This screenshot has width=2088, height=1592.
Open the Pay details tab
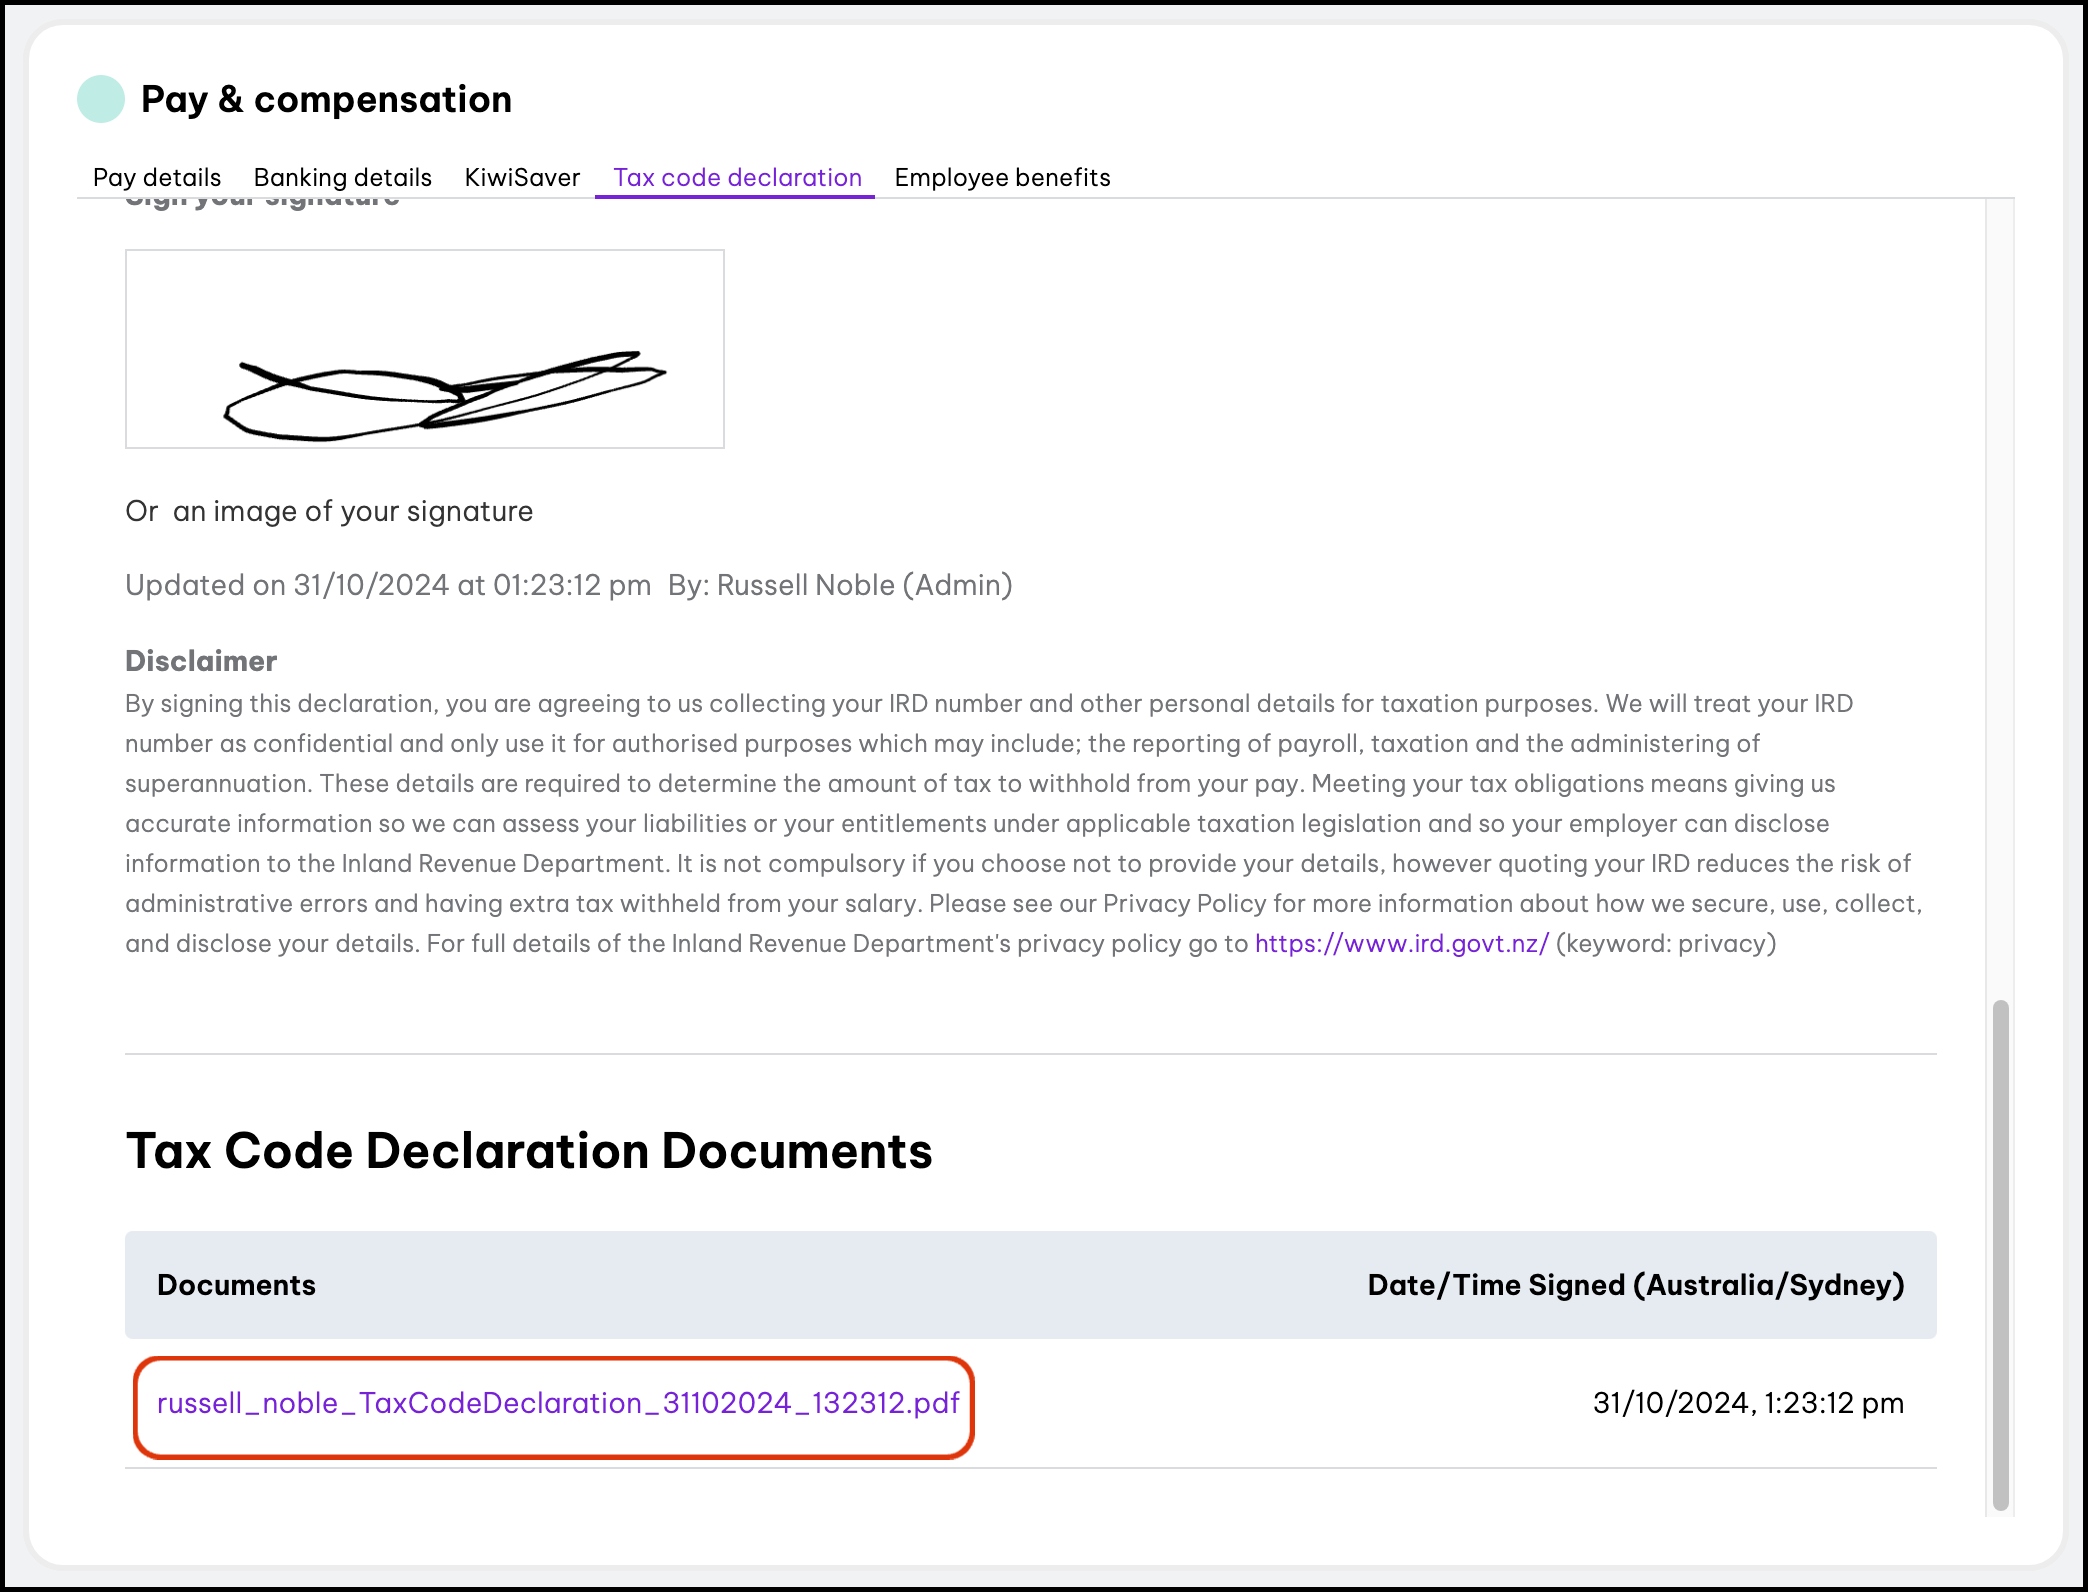tap(157, 177)
